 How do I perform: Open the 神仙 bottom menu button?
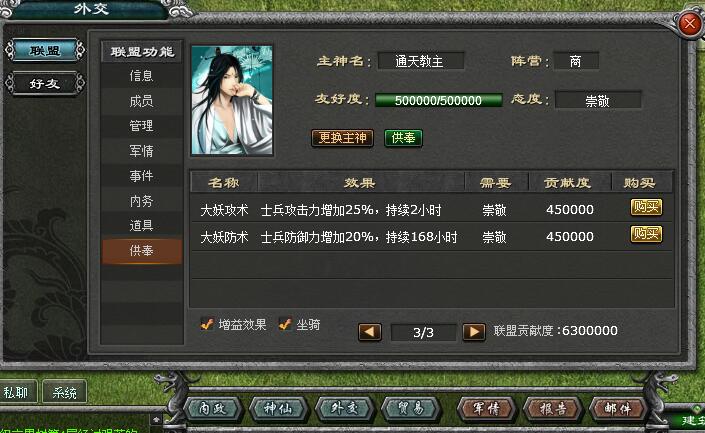click(x=278, y=408)
